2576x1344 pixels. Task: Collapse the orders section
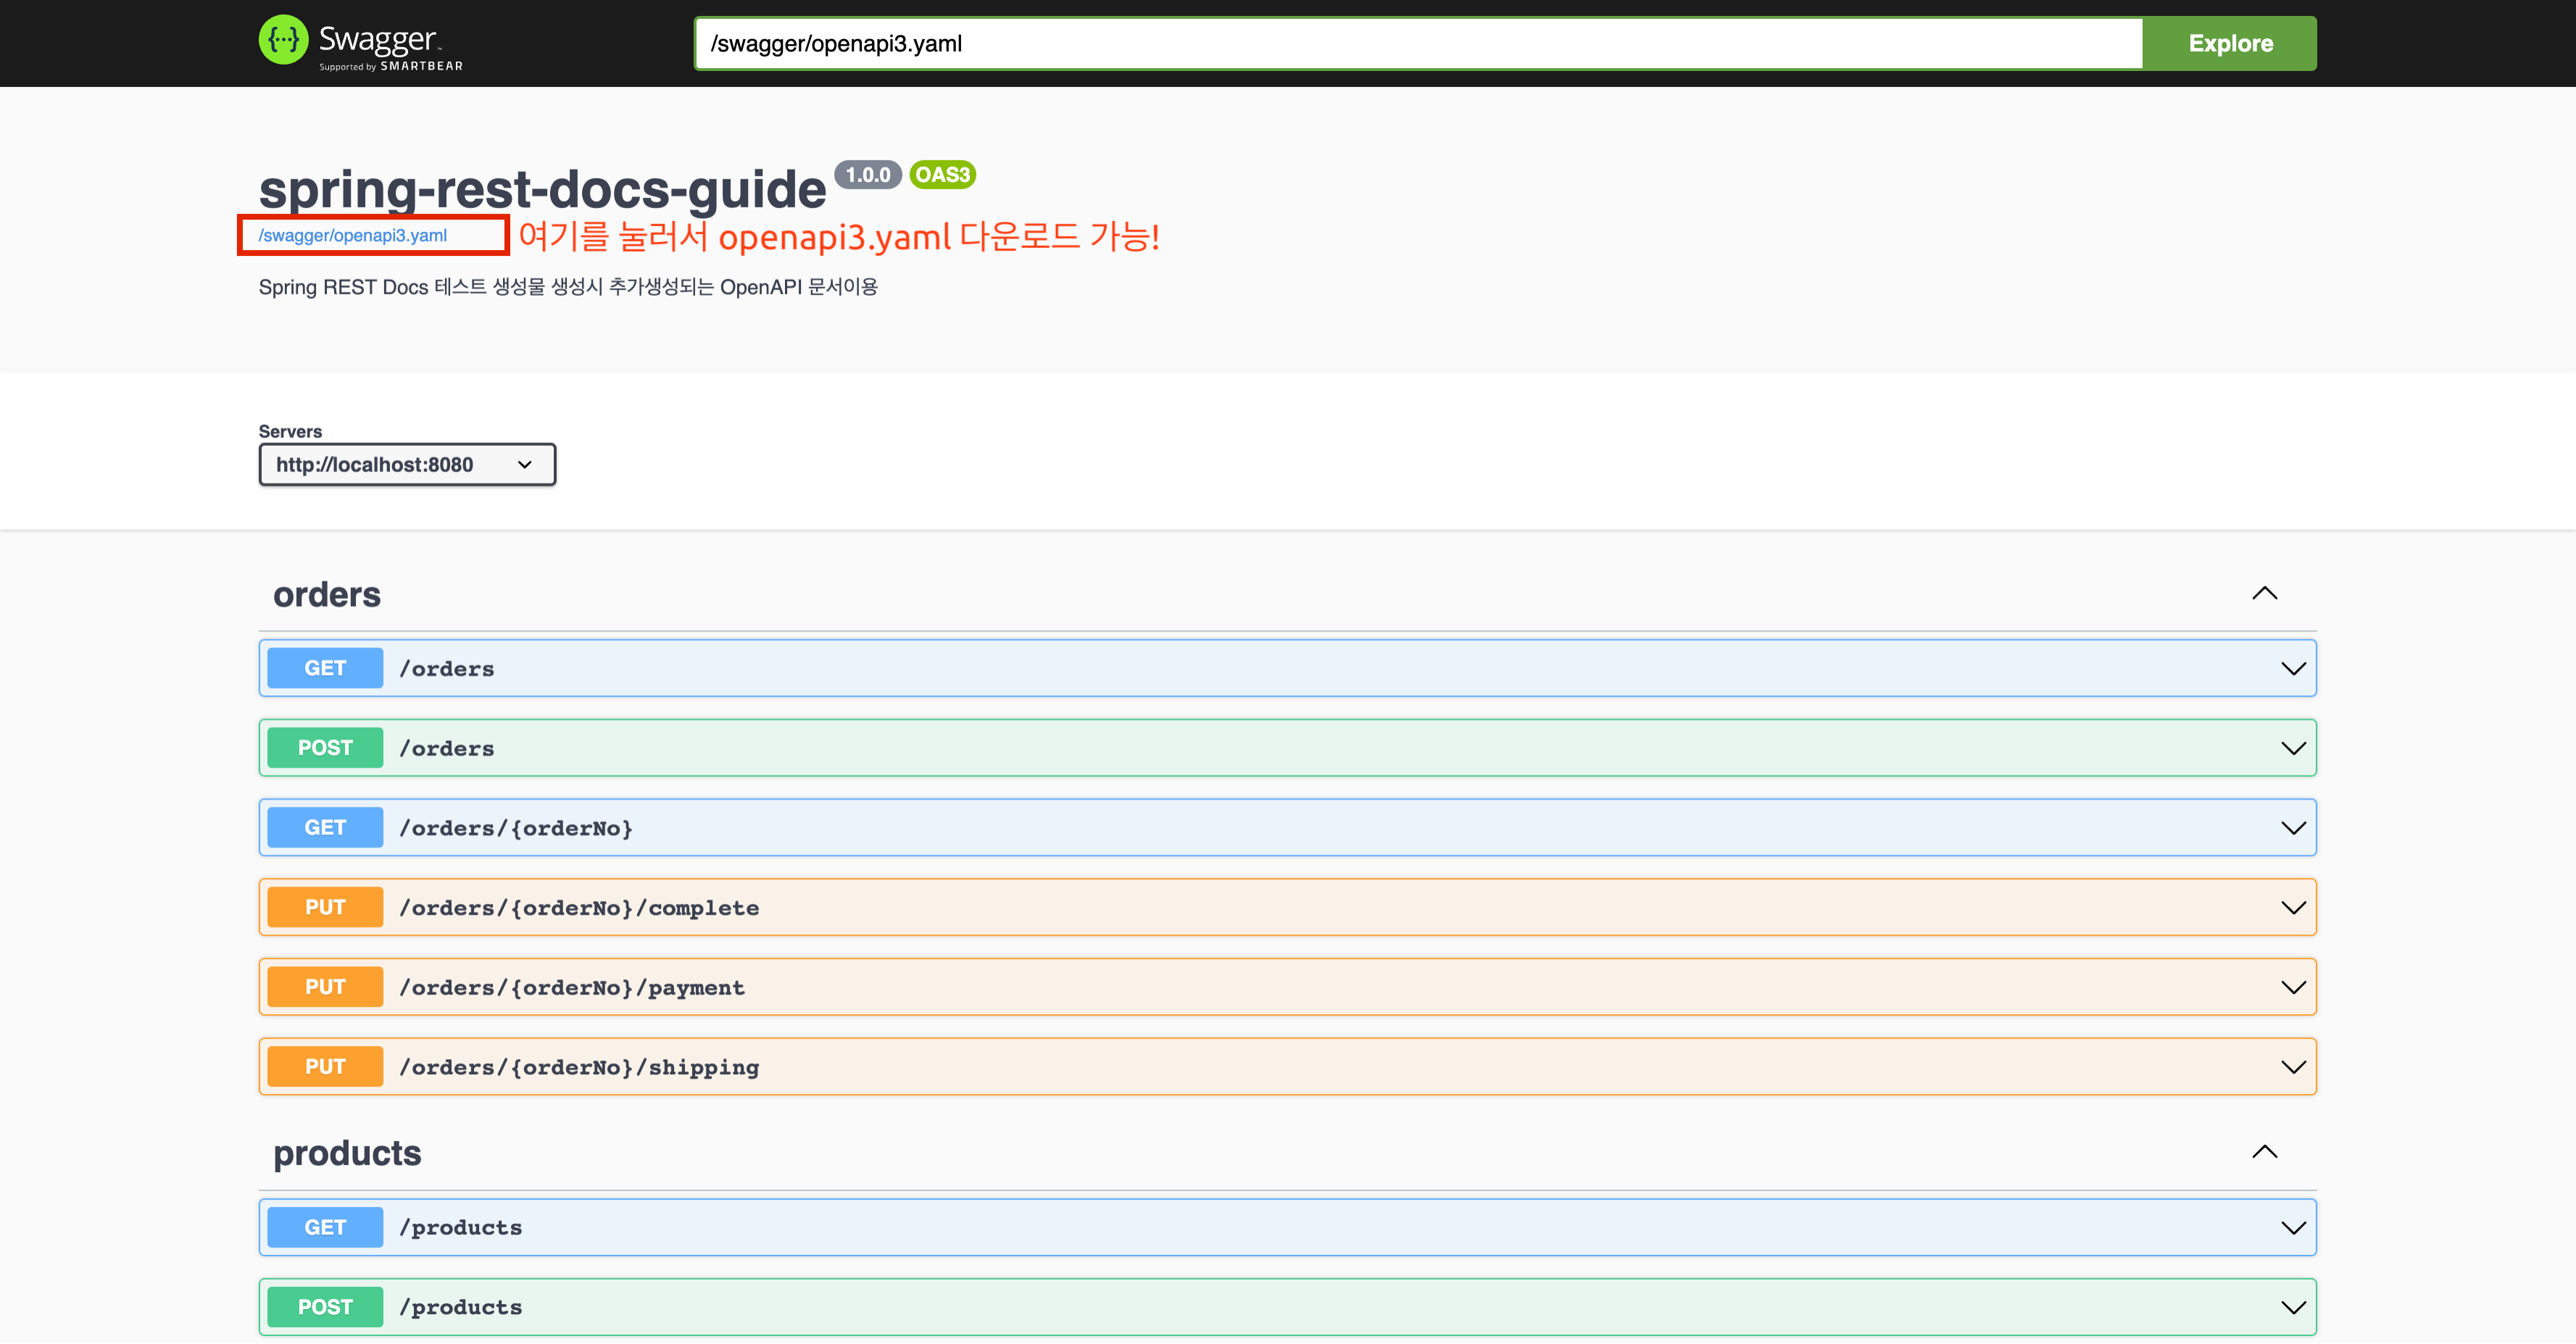2265,593
